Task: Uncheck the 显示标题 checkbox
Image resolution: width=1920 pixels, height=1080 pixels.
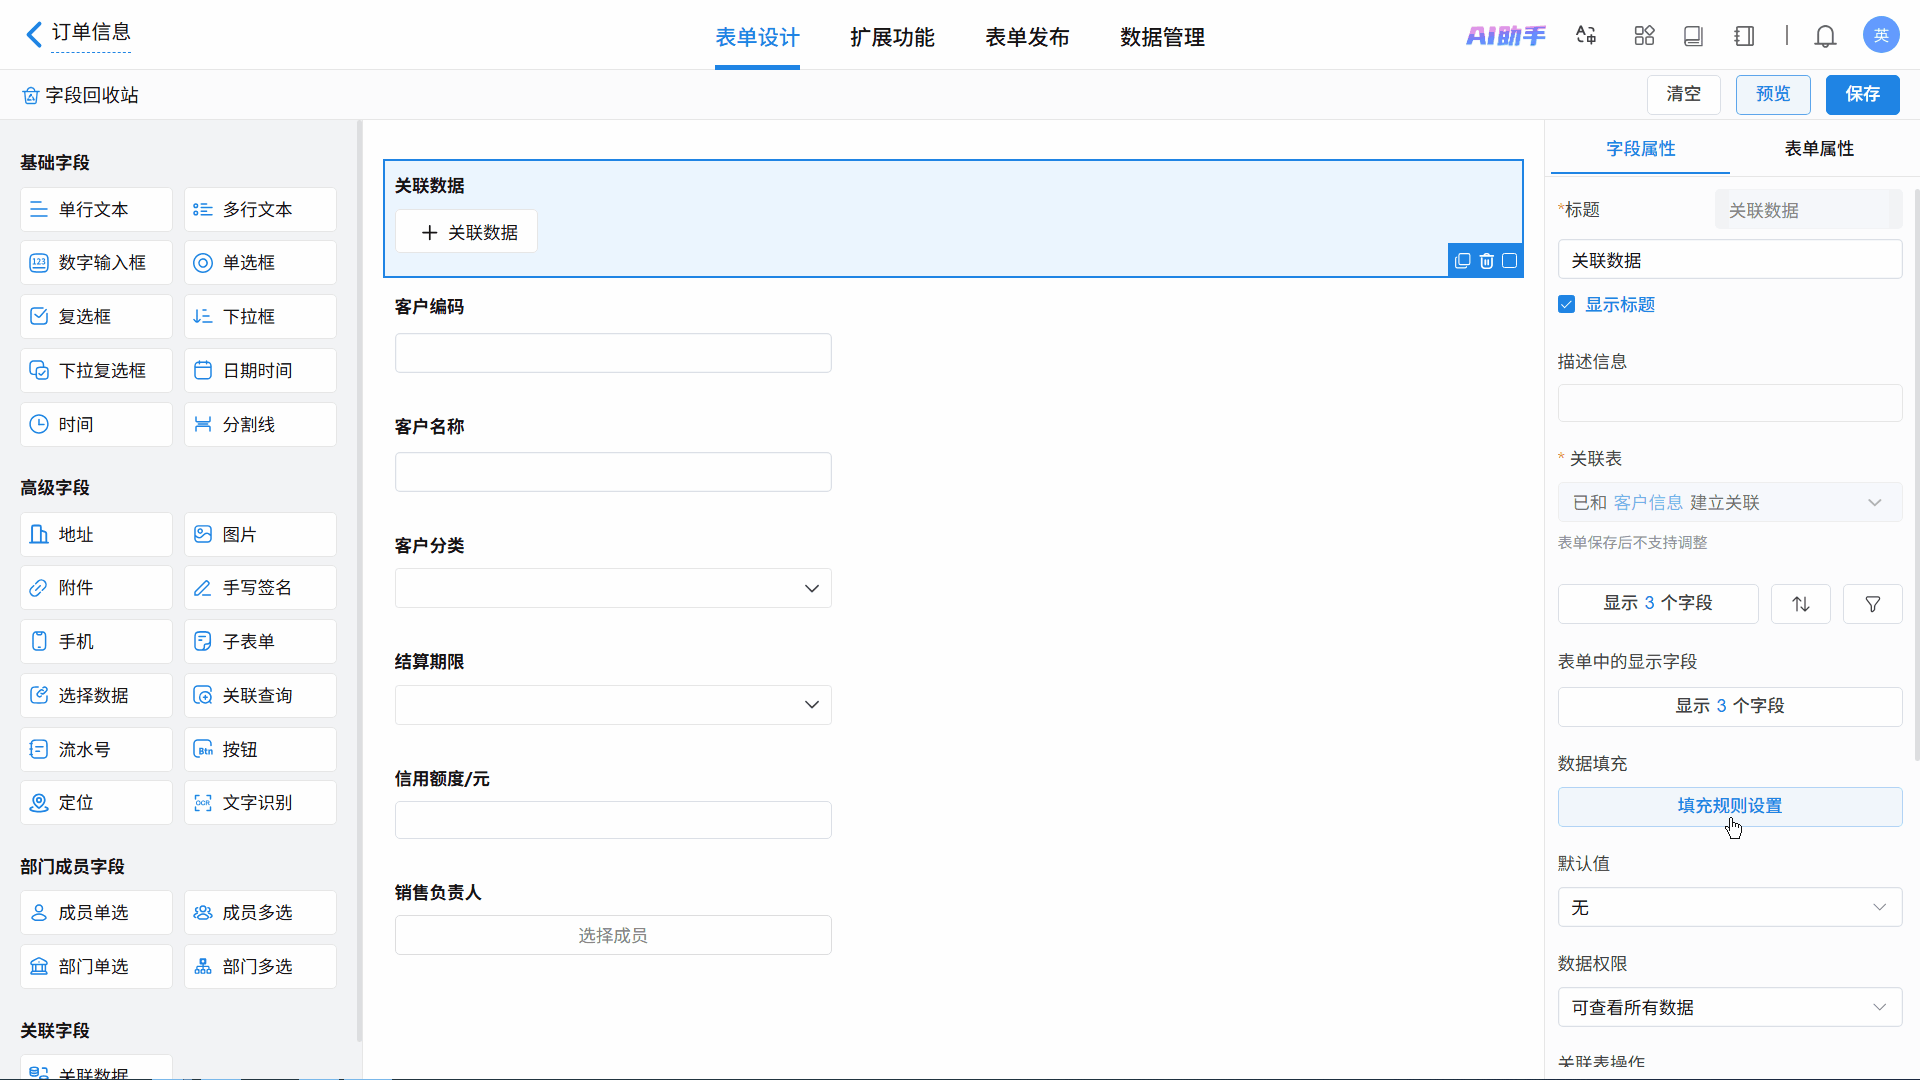Action: (x=1567, y=305)
